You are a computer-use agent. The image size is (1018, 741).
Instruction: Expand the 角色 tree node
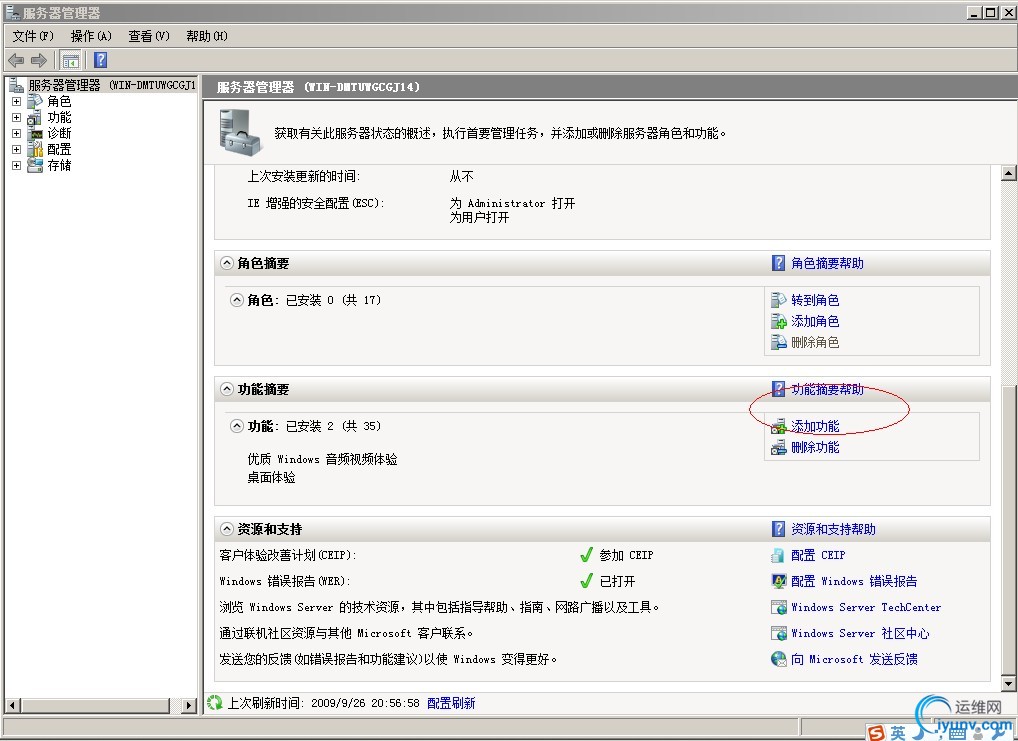(16, 101)
